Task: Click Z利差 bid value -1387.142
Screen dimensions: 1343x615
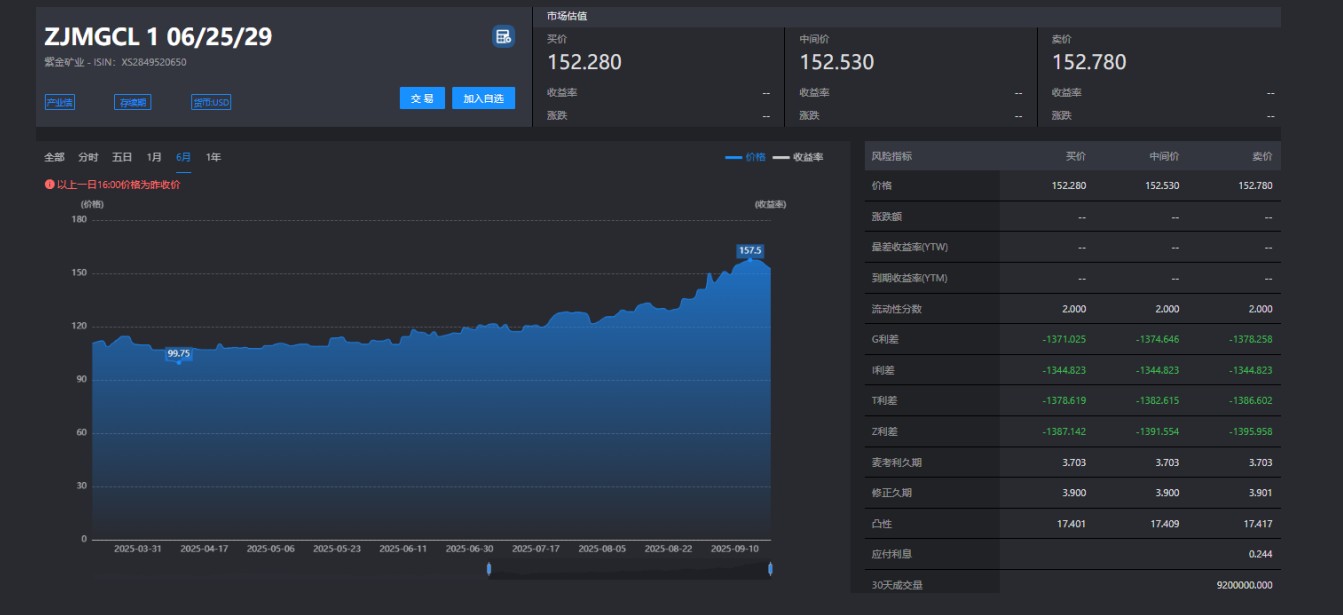Action: point(1064,431)
